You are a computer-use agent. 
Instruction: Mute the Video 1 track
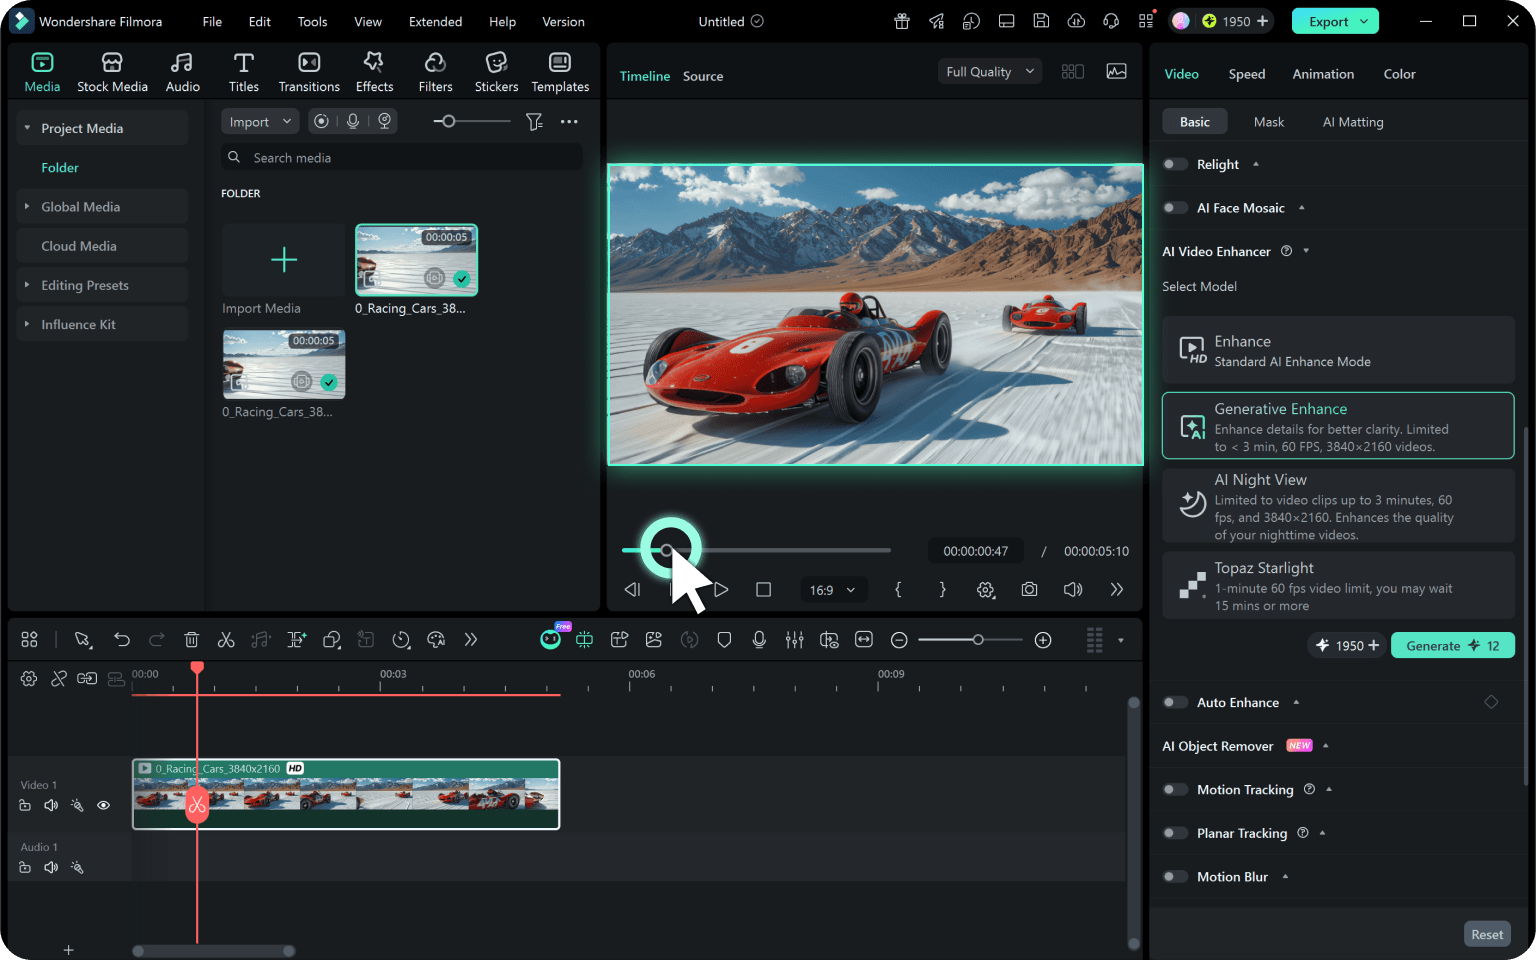(51, 805)
